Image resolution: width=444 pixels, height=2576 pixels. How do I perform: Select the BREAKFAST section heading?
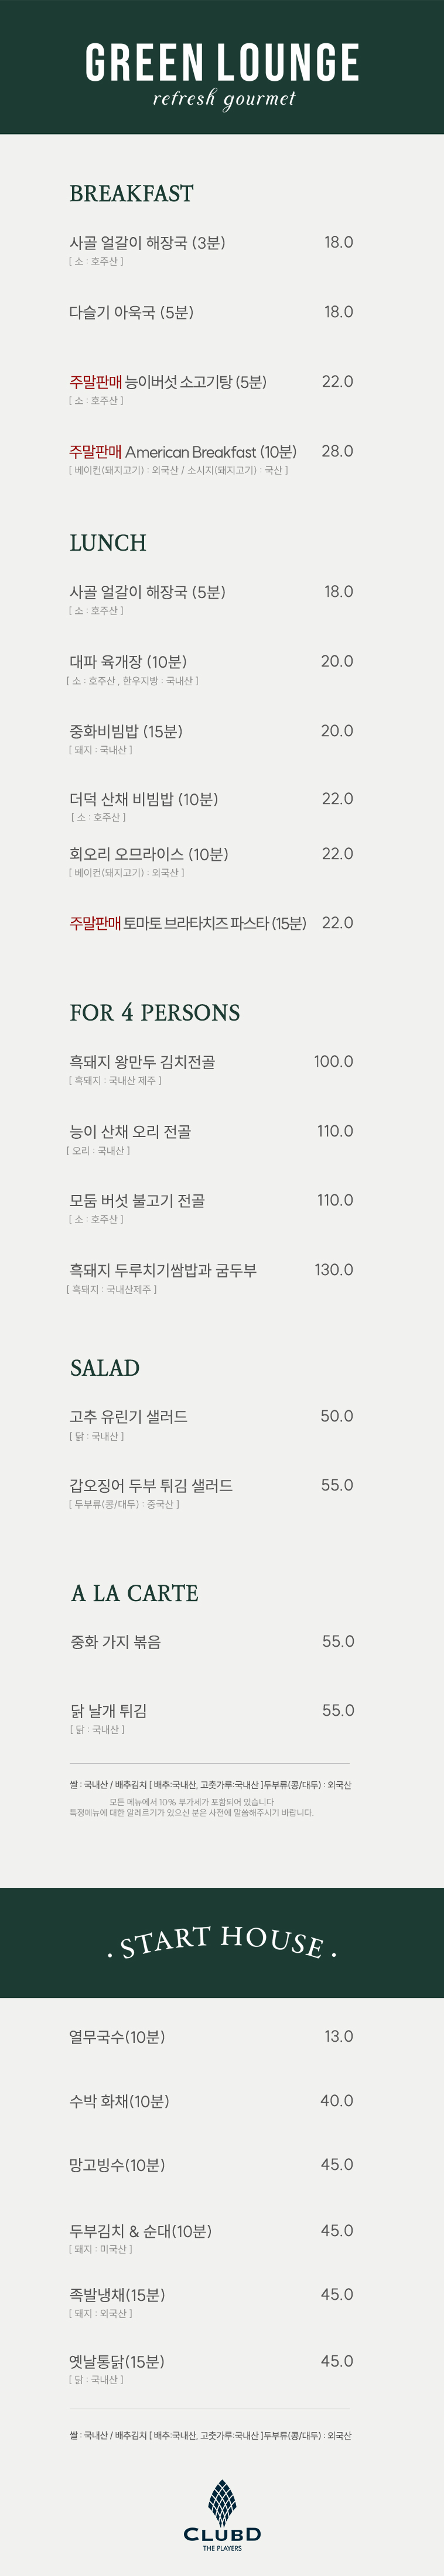pos(131,194)
